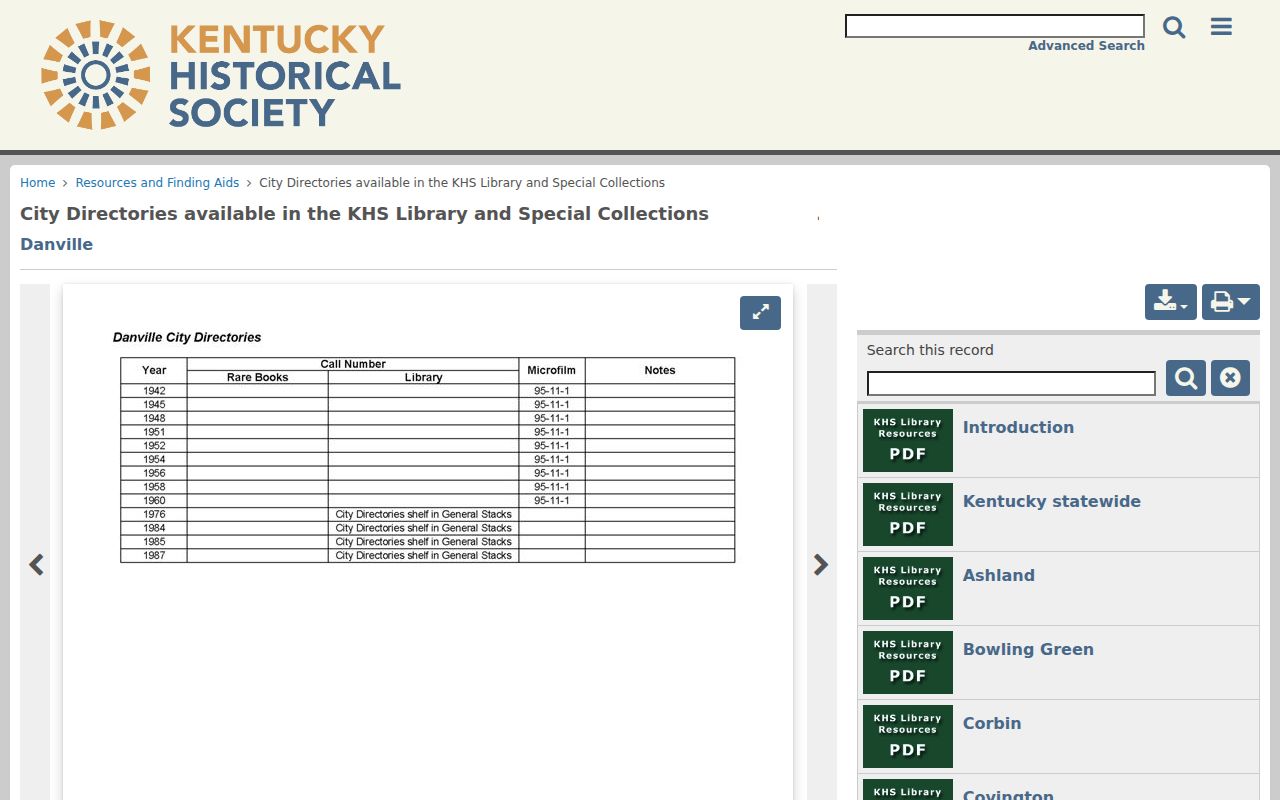
Task: Clear the record search field
Action: (1230, 378)
